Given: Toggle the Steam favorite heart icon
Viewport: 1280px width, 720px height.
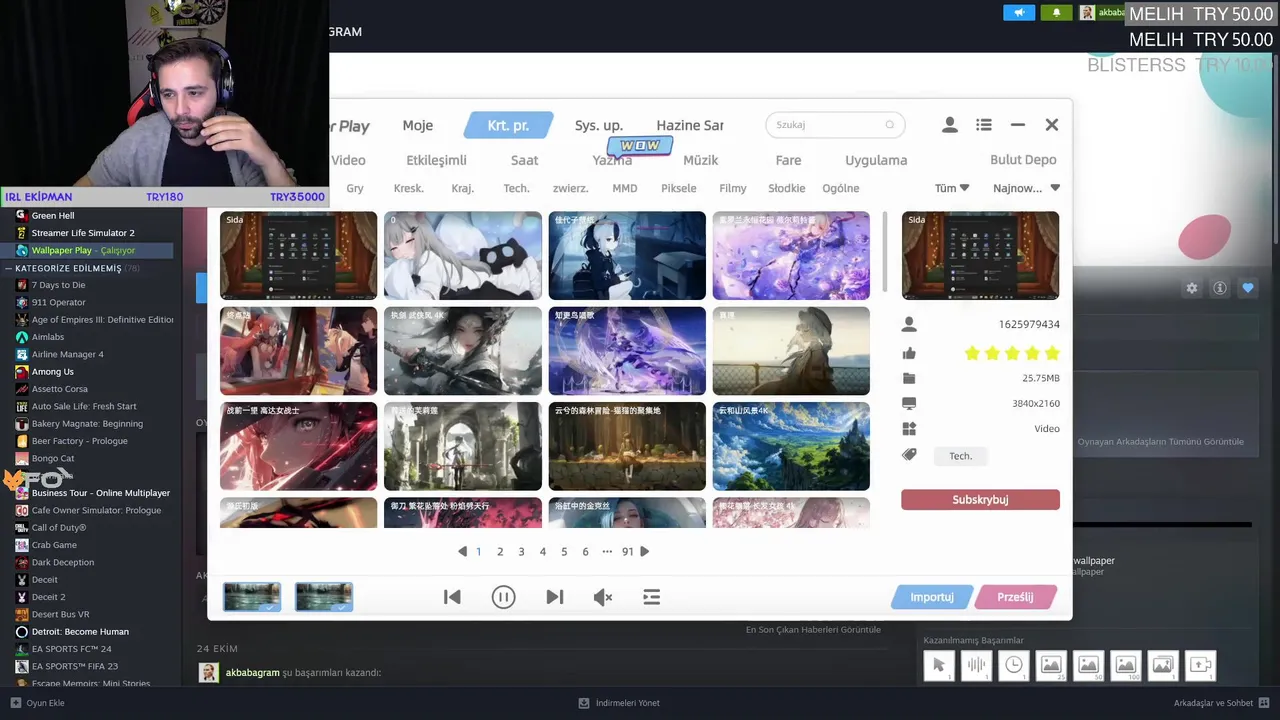Looking at the screenshot, I should 1247,288.
